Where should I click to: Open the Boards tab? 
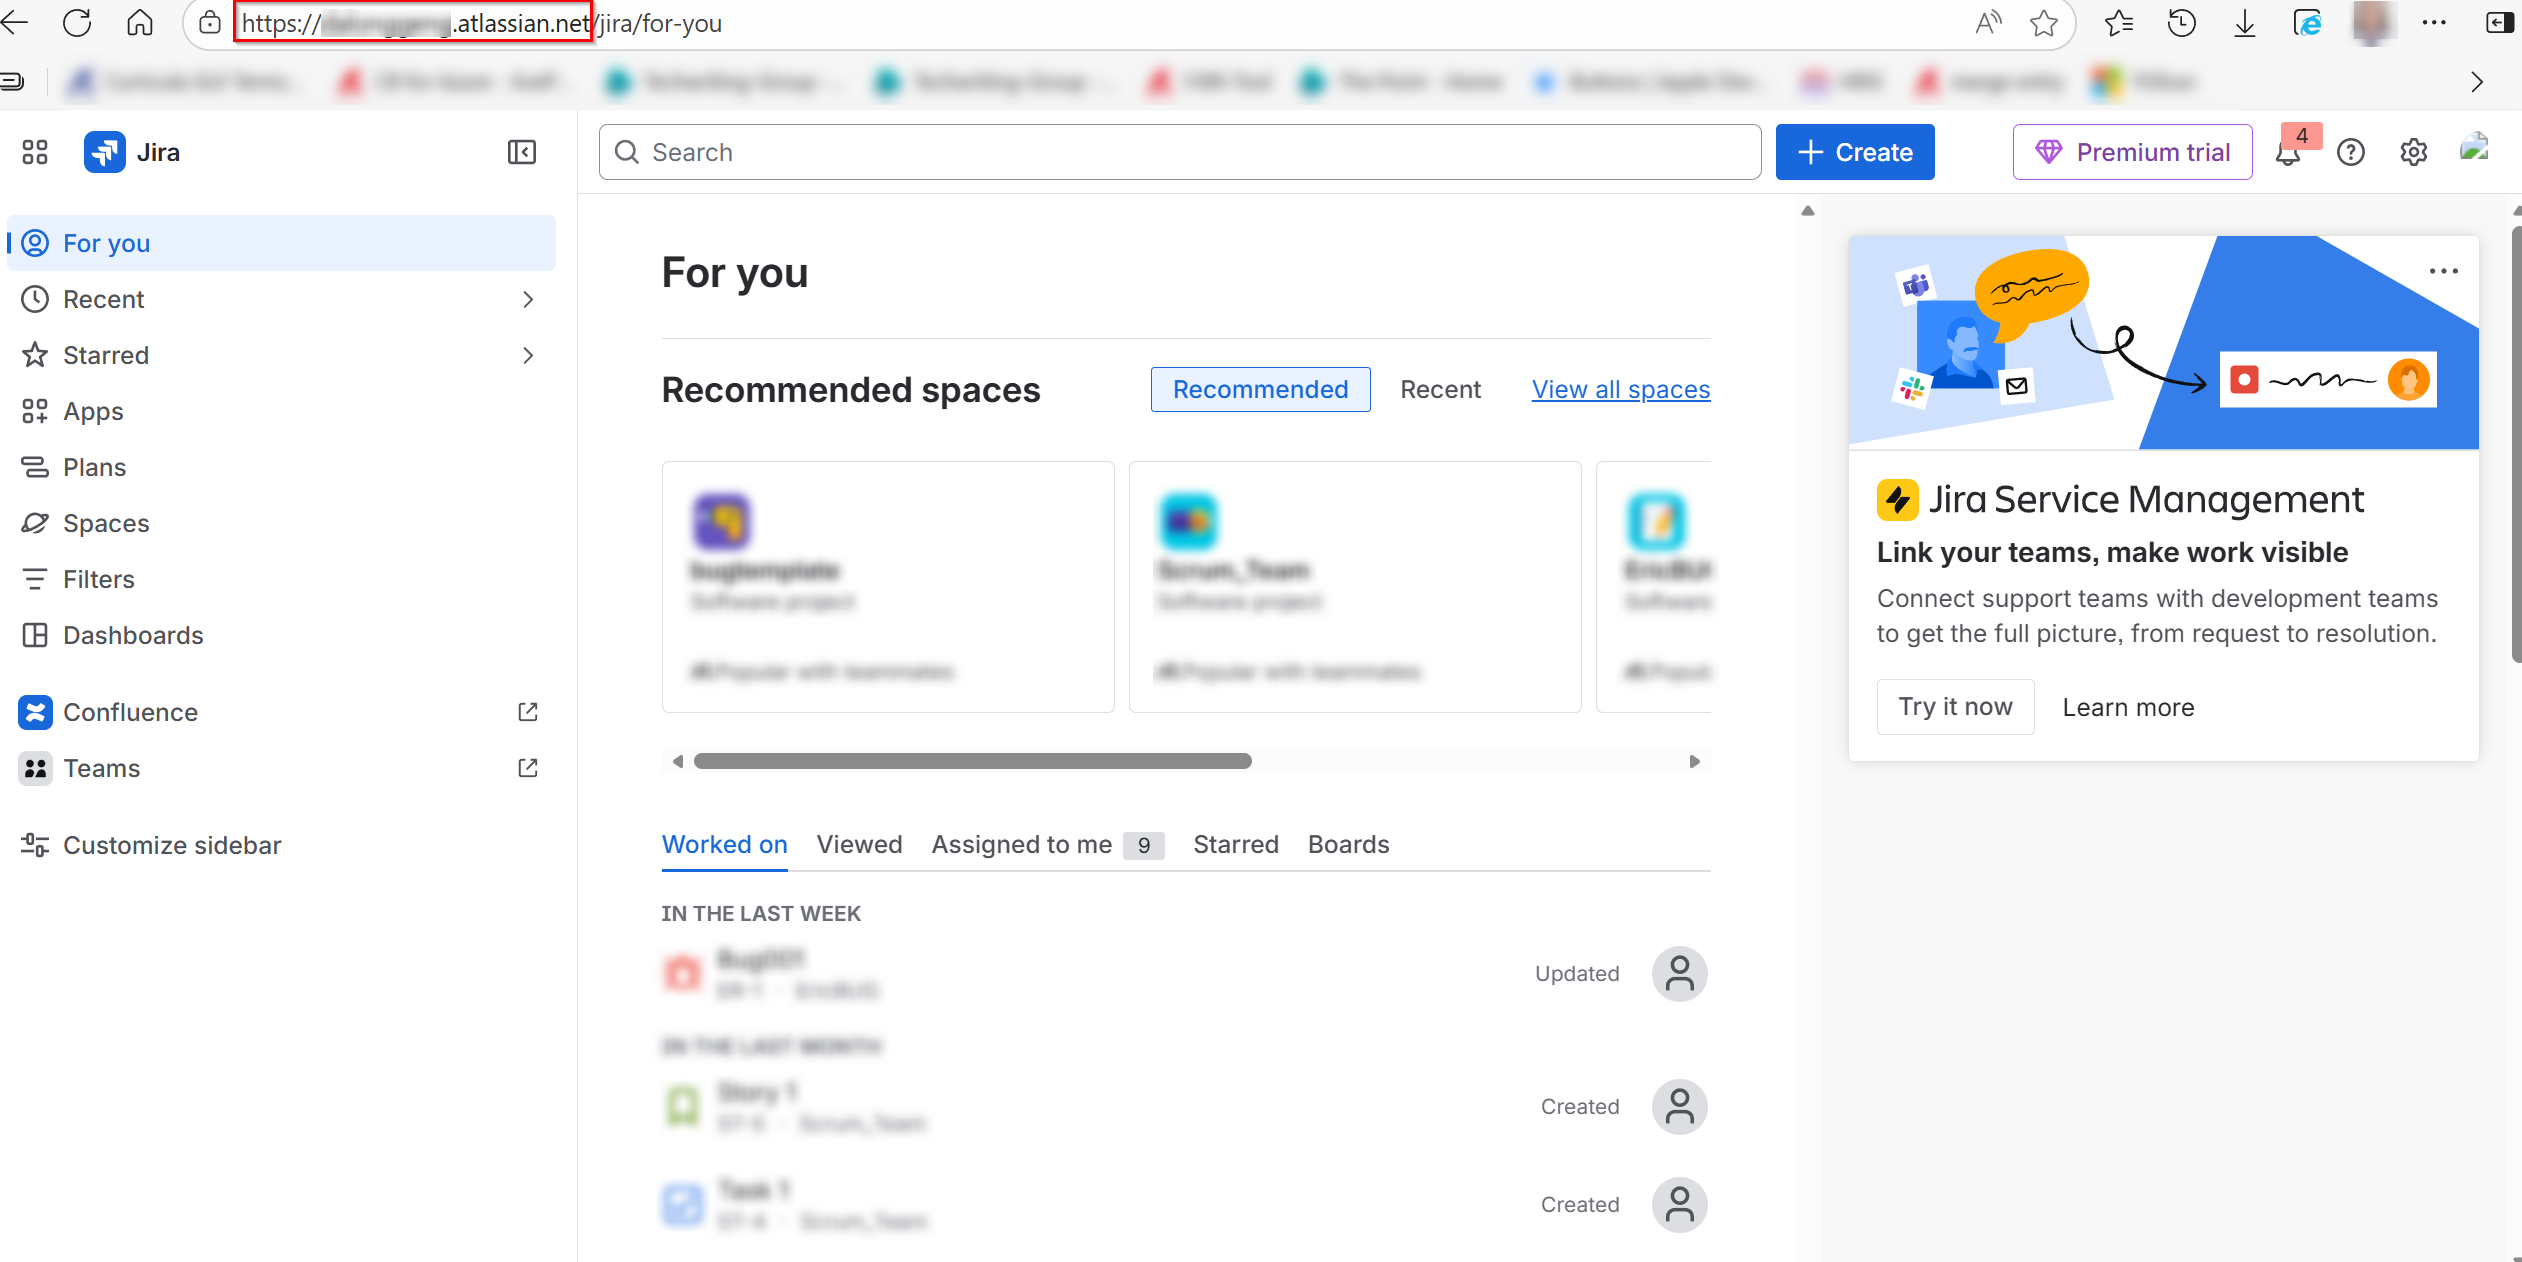click(1347, 845)
